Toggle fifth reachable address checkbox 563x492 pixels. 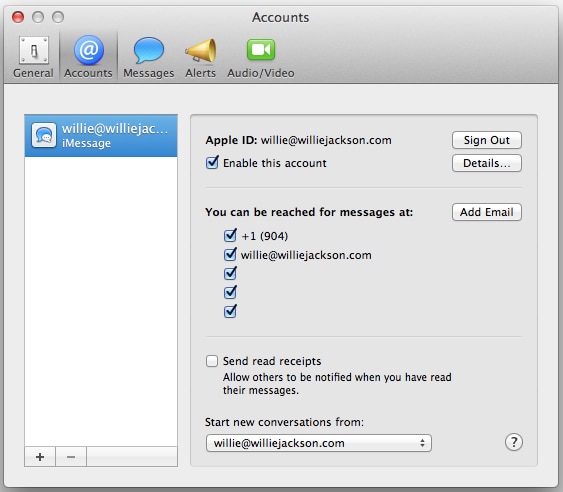tap(230, 311)
